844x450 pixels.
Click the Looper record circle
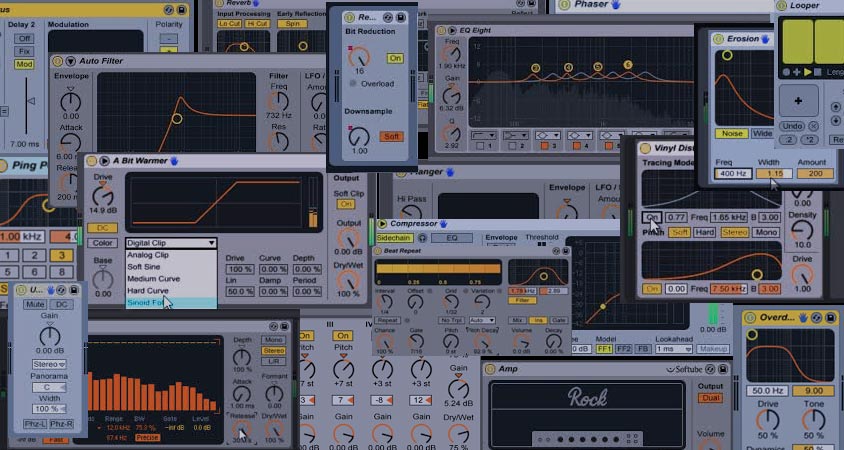(786, 72)
